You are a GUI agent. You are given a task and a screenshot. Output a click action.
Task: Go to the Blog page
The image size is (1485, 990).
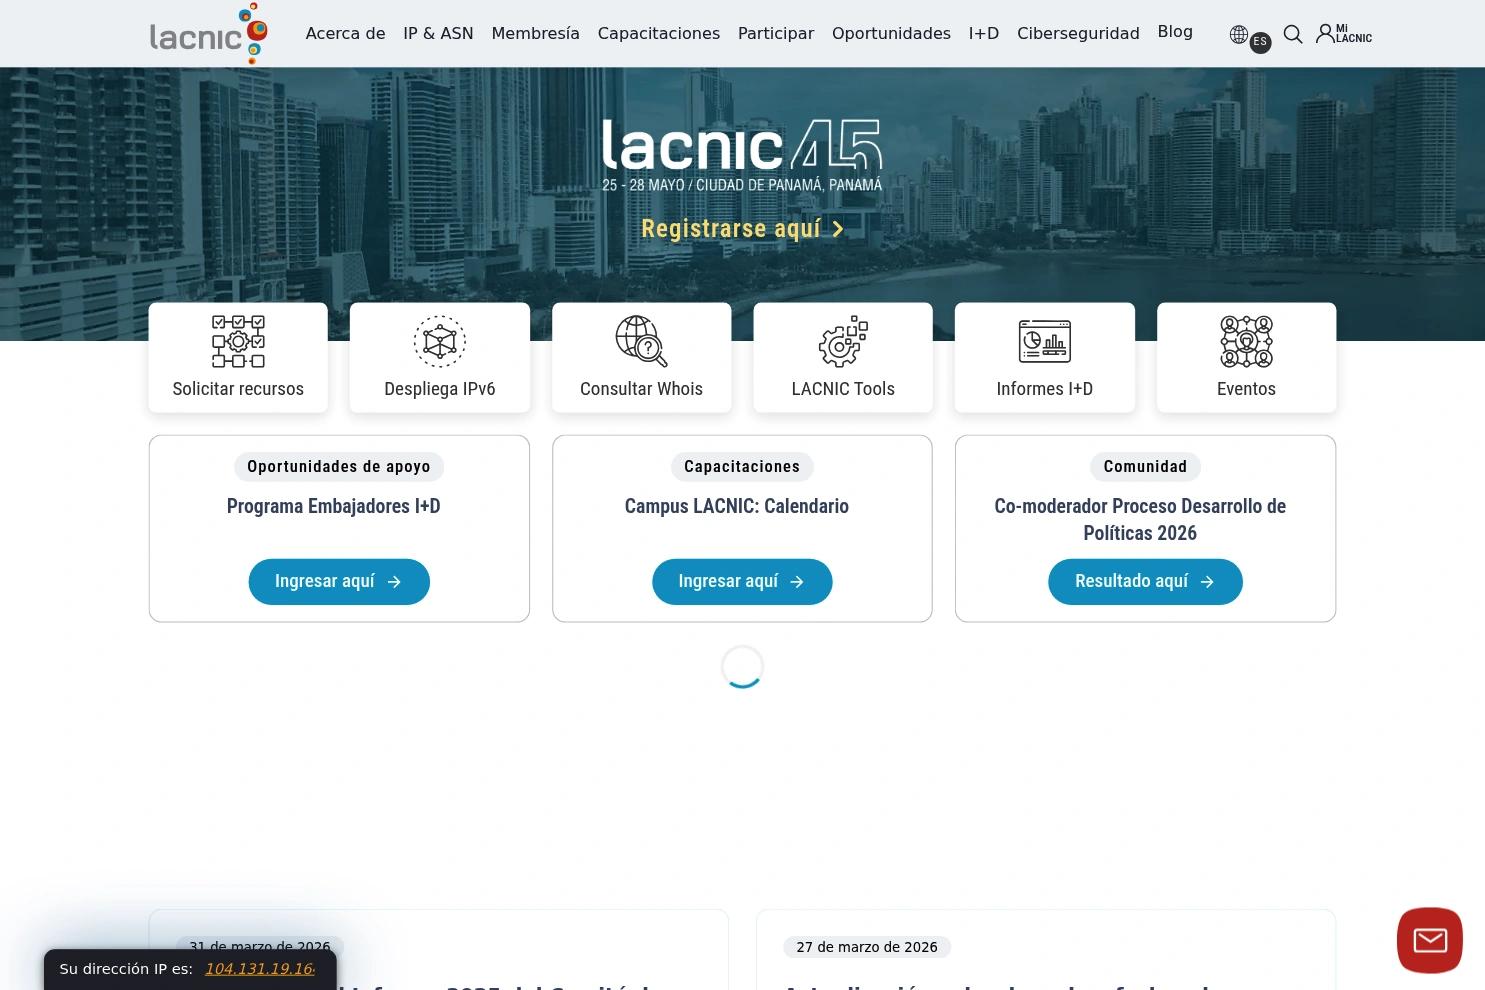(1175, 32)
